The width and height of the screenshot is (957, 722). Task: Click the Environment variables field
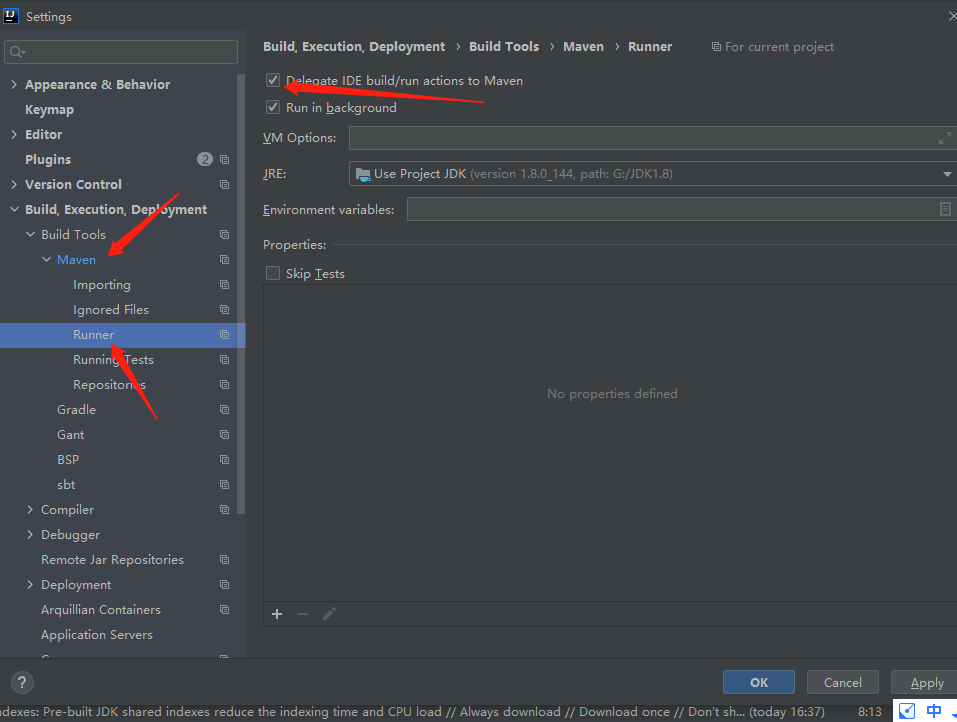[x=671, y=209]
